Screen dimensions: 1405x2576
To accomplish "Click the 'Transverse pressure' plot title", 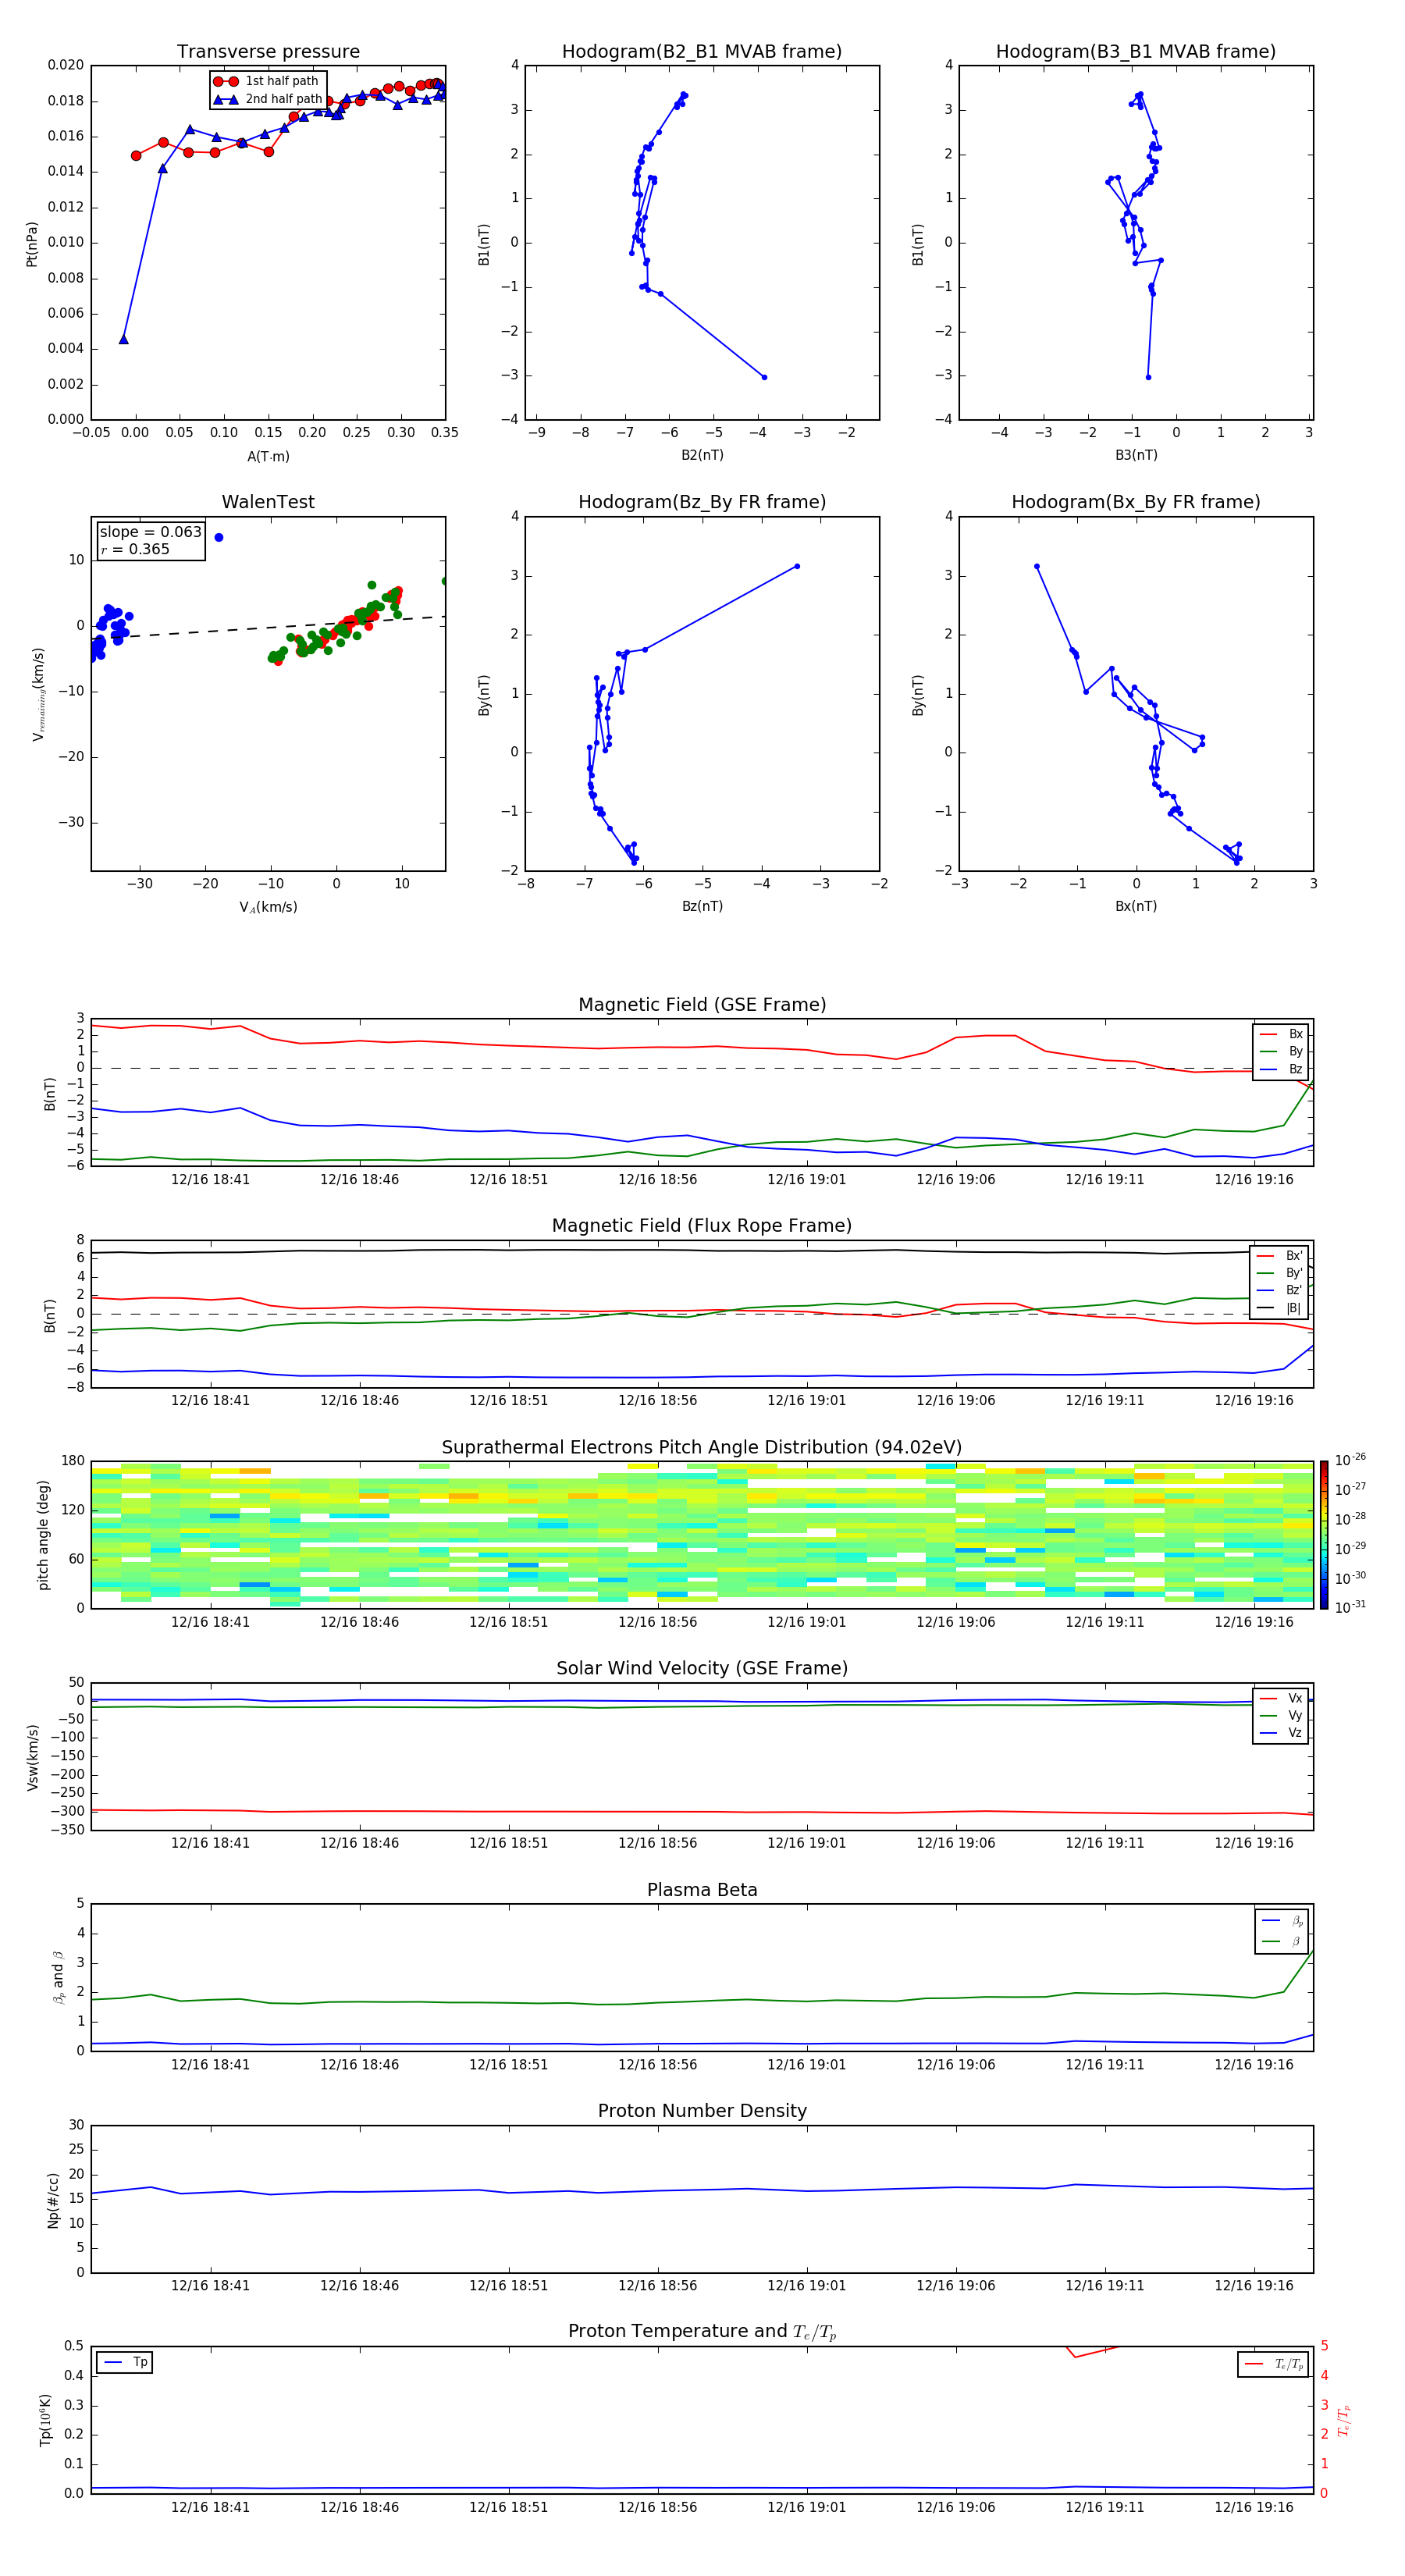I will click(x=268, y=52).
